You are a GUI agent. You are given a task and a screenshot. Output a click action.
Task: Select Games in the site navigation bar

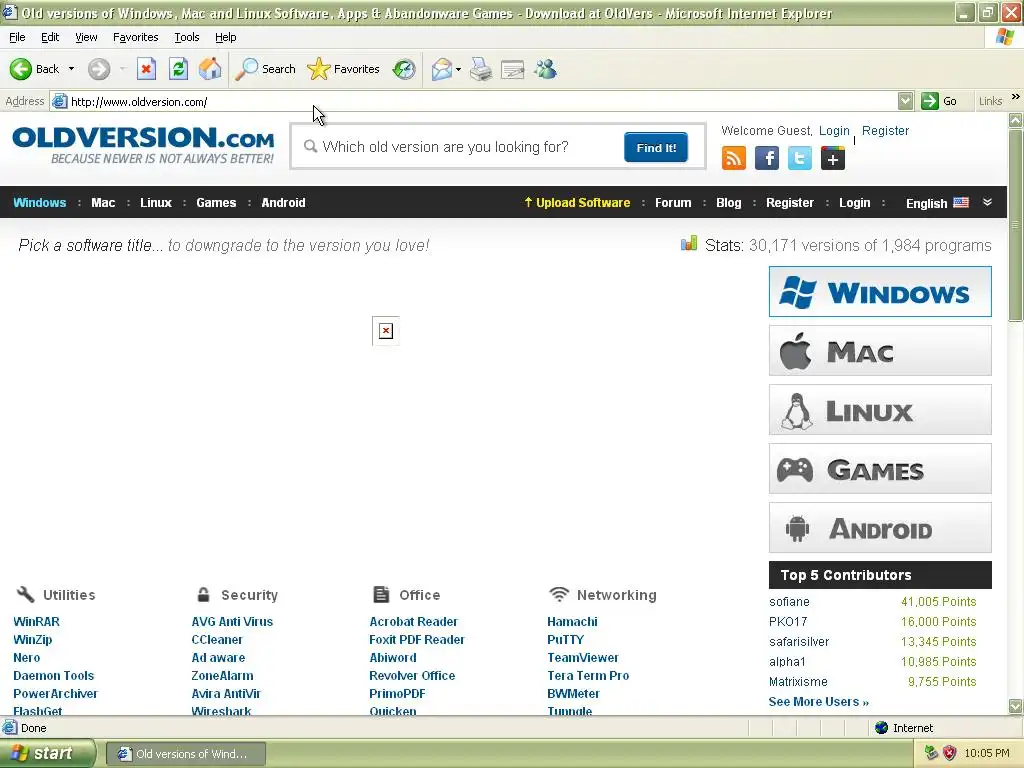[216, 202]
